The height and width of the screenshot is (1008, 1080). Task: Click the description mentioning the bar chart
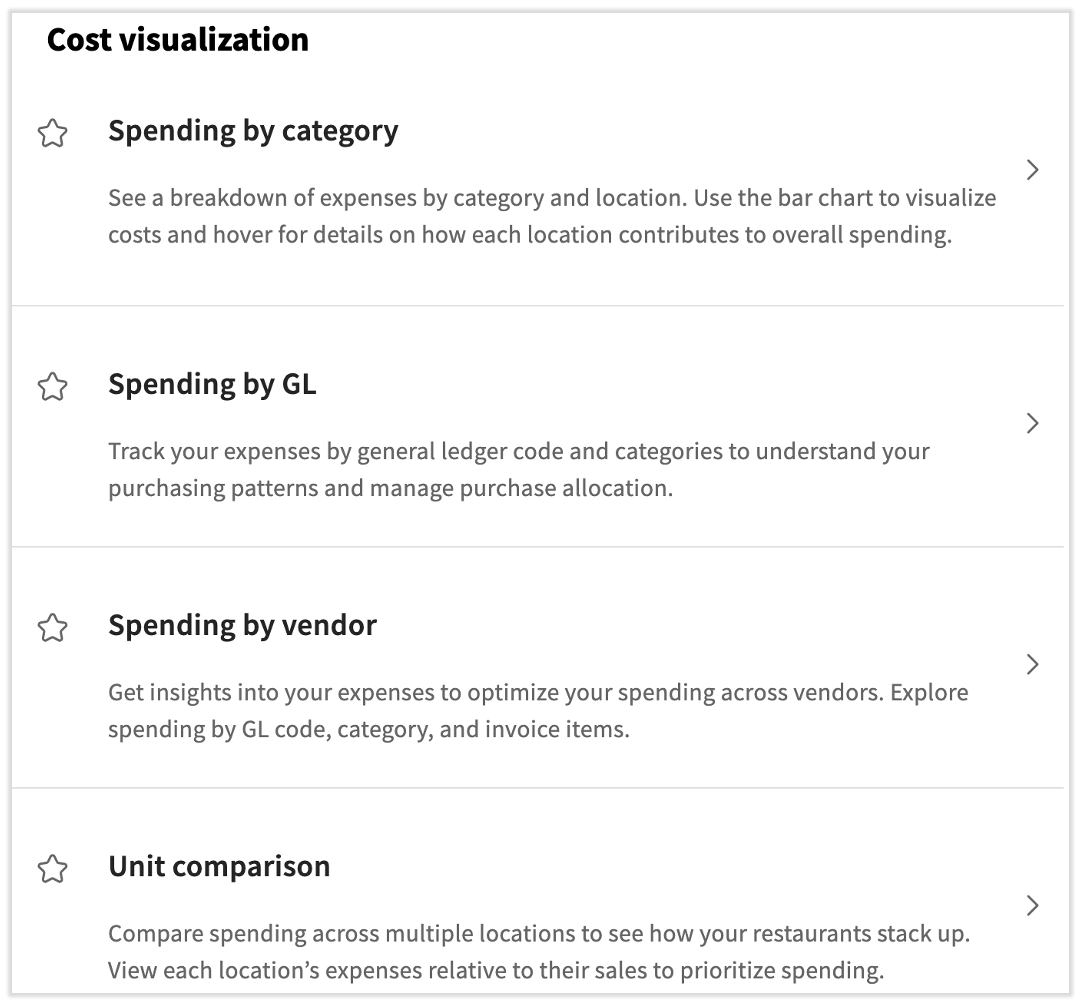(x=552, y=216)
